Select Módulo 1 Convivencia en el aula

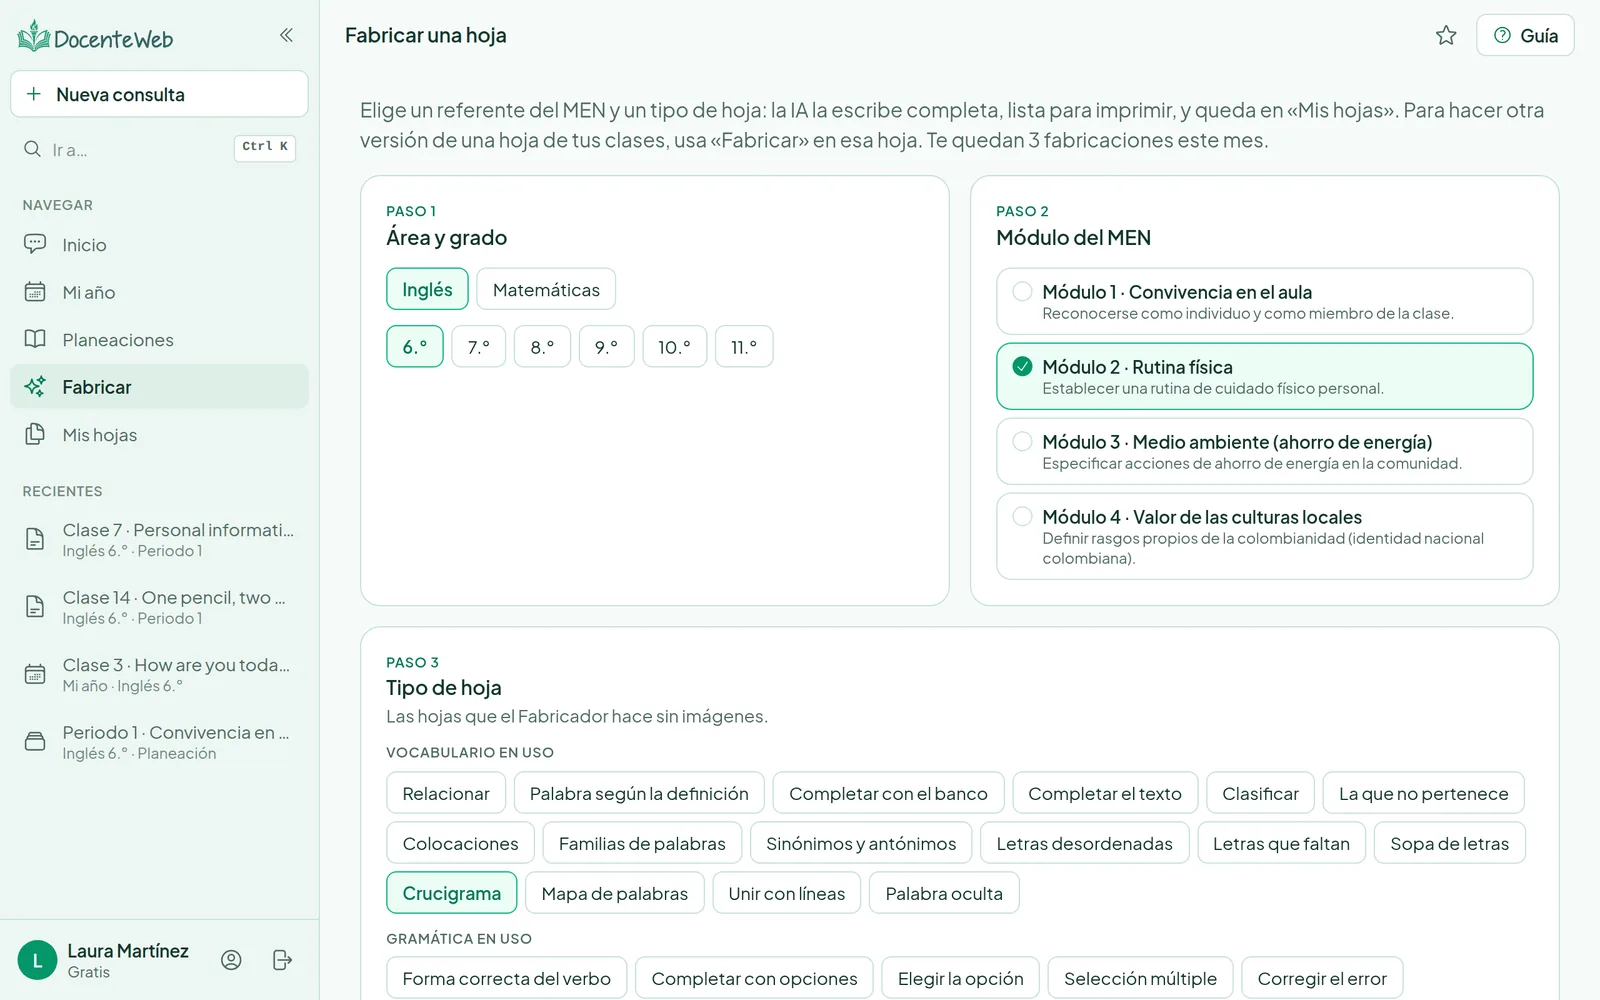tap(1264, 301)
